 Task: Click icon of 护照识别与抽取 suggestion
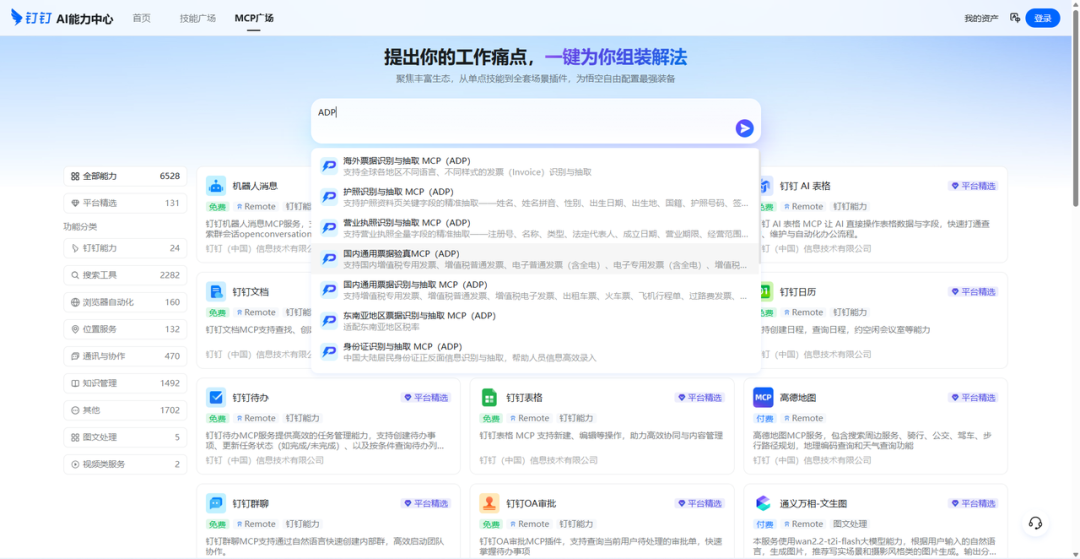(x=329, y=197)
